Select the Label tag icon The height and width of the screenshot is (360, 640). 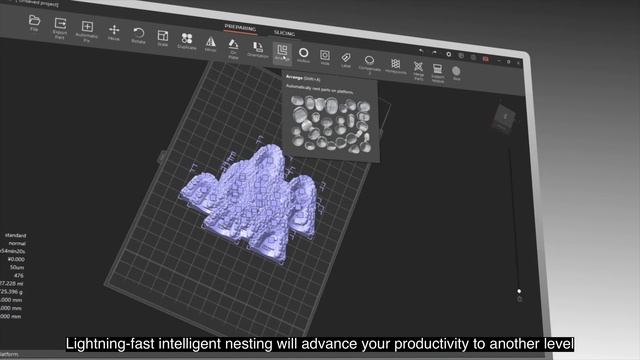[x=346, y=58]
